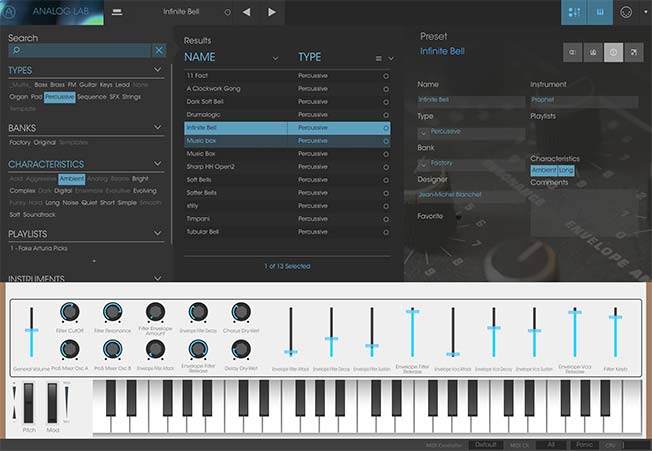Click the Filter Resonance knob

click(x=112, y=312)
